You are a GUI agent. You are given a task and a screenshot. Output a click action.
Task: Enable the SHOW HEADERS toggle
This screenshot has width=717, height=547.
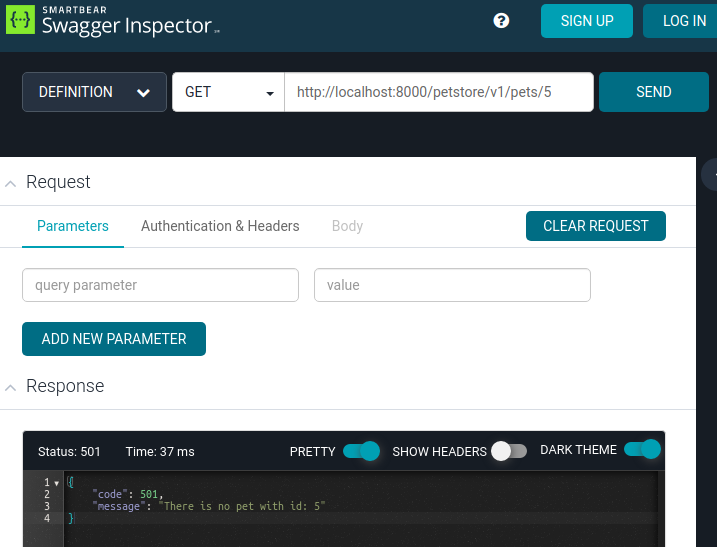point(508,451)
